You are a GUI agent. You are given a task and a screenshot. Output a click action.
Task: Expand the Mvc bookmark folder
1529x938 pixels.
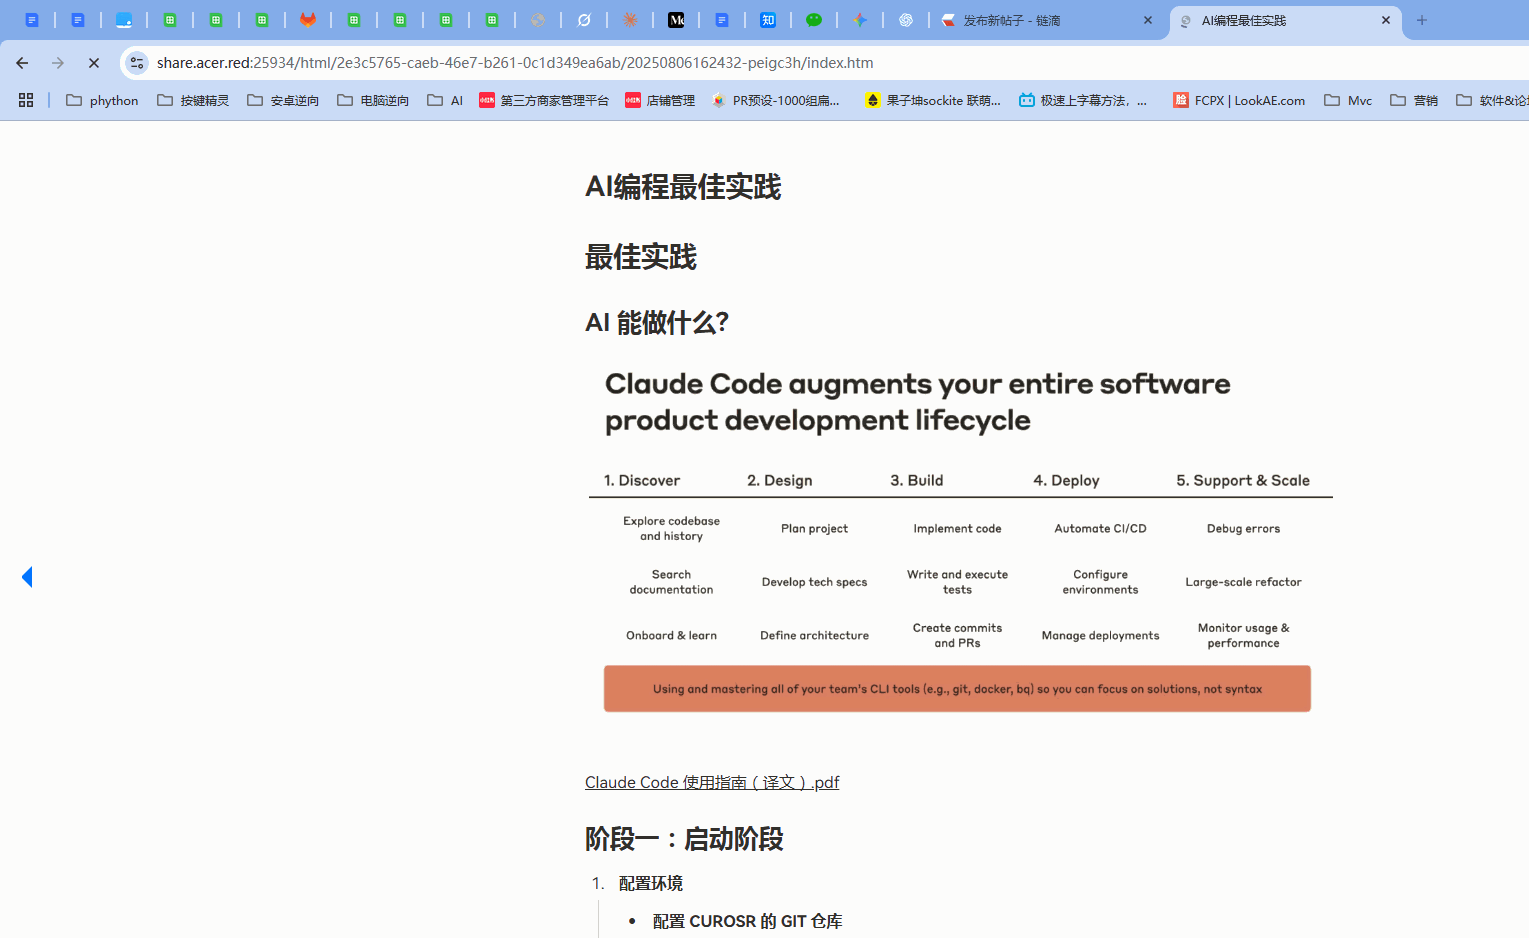(x=1347, y=100)
